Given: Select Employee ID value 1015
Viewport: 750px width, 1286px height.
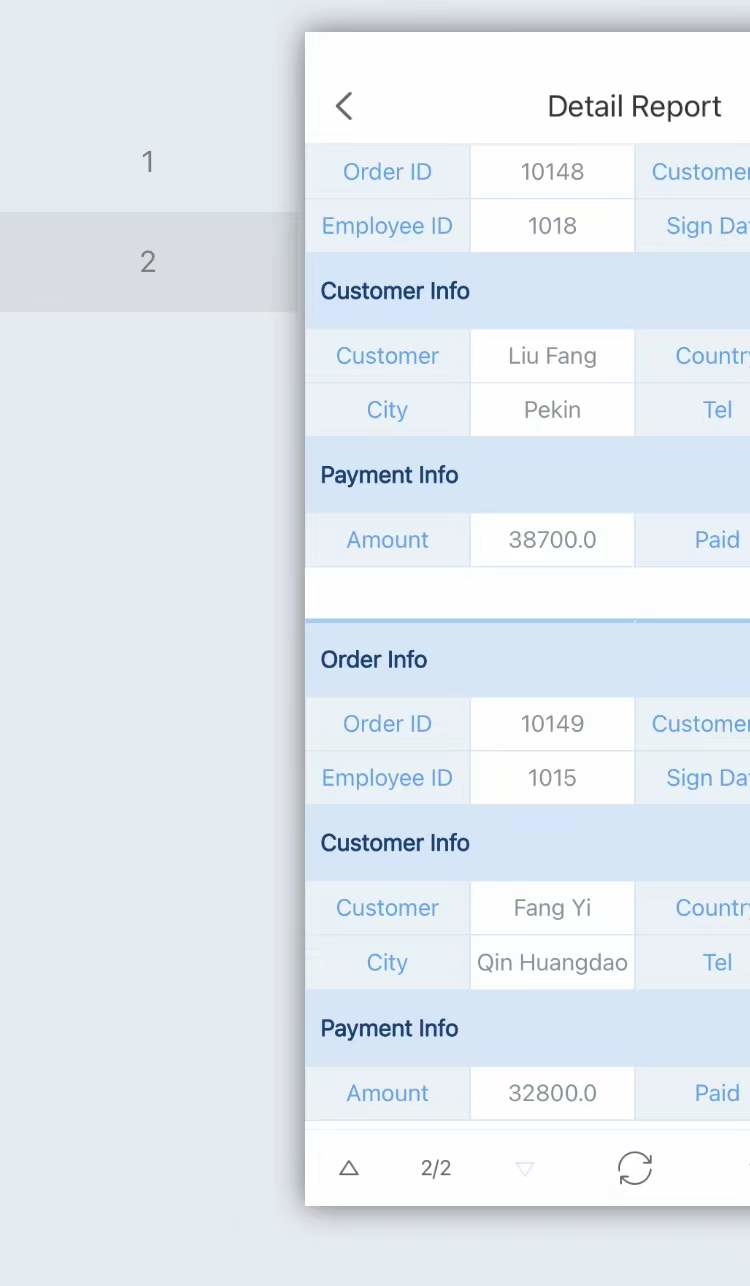Looking at the screenshot, I should pos(552,778).
